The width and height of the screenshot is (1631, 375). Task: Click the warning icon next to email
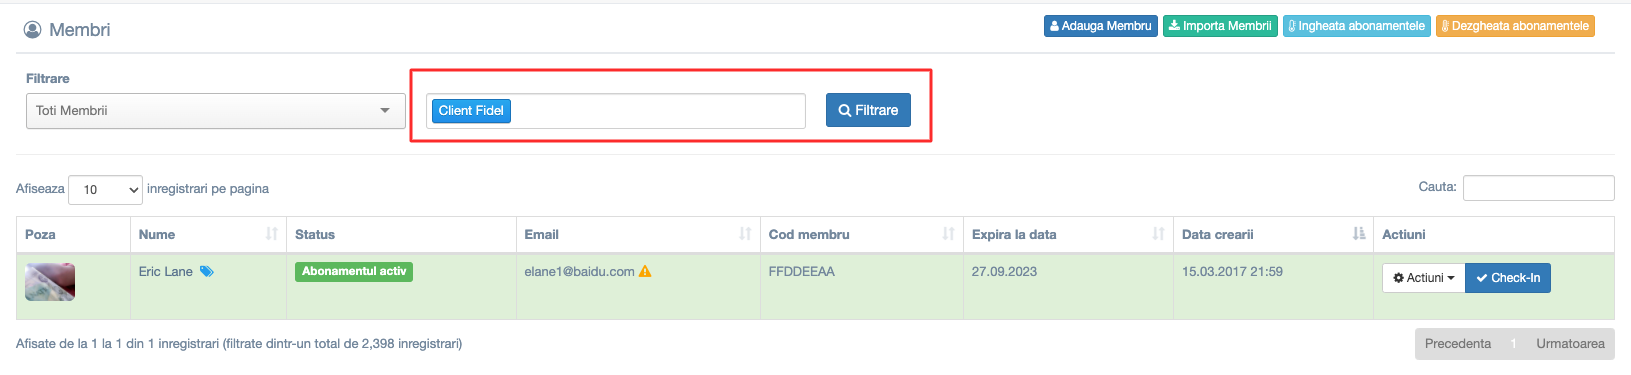click(x=645, y=271)
